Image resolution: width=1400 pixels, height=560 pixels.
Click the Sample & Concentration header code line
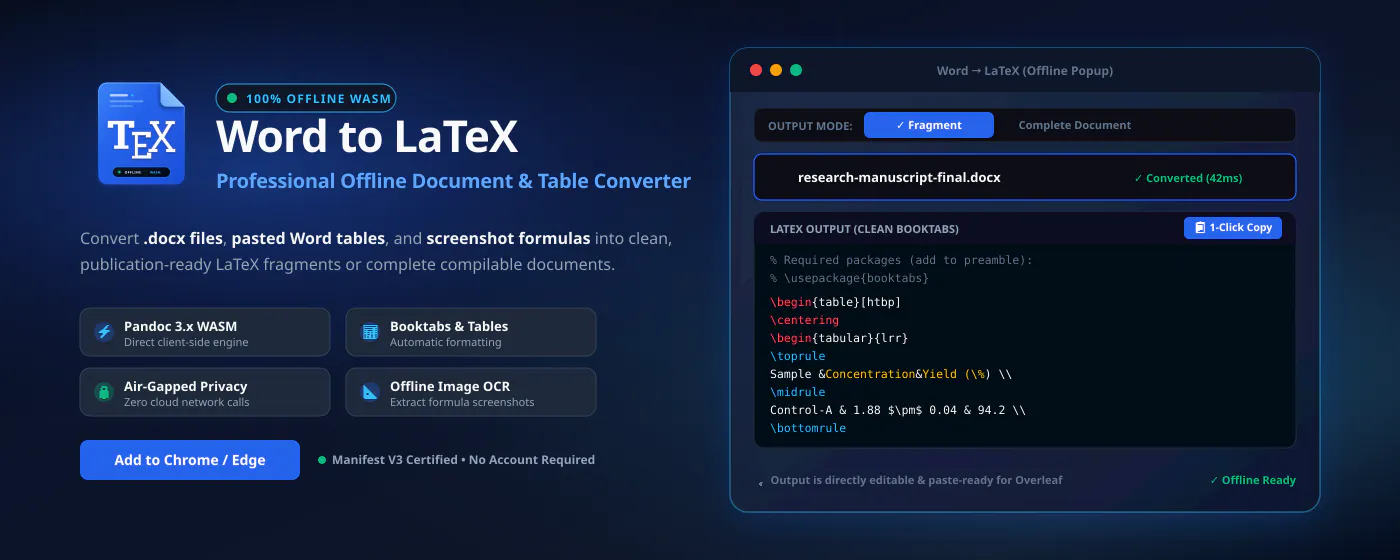pos(891,374)
